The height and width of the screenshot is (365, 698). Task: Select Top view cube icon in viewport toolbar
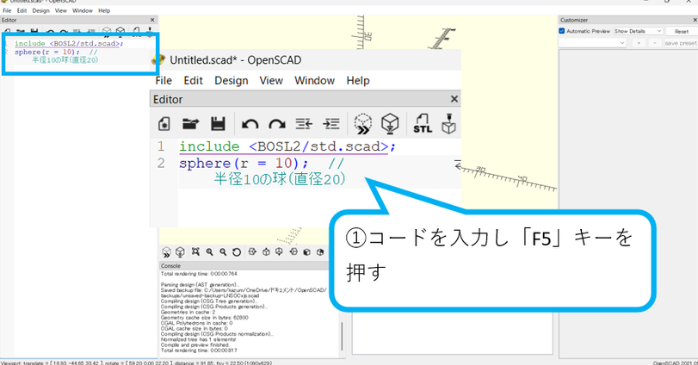click(x=266, y=252)
